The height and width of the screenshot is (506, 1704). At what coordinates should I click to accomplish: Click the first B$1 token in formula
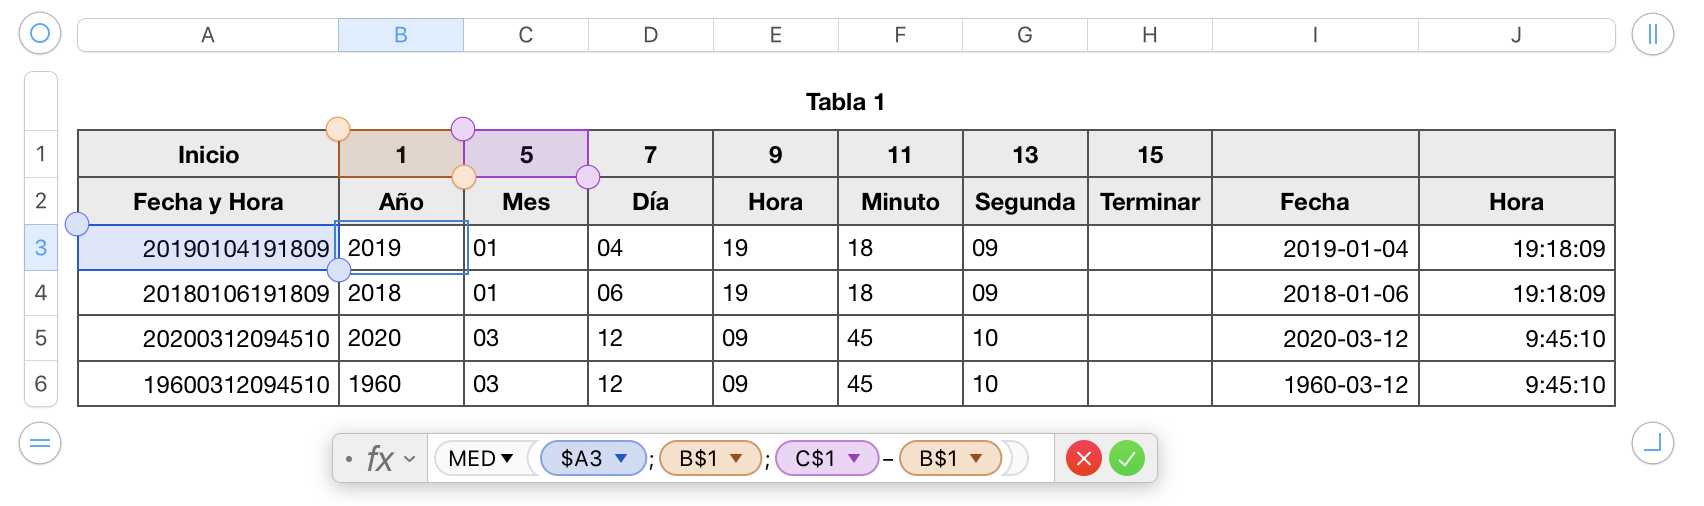click(x=699, y=459)
